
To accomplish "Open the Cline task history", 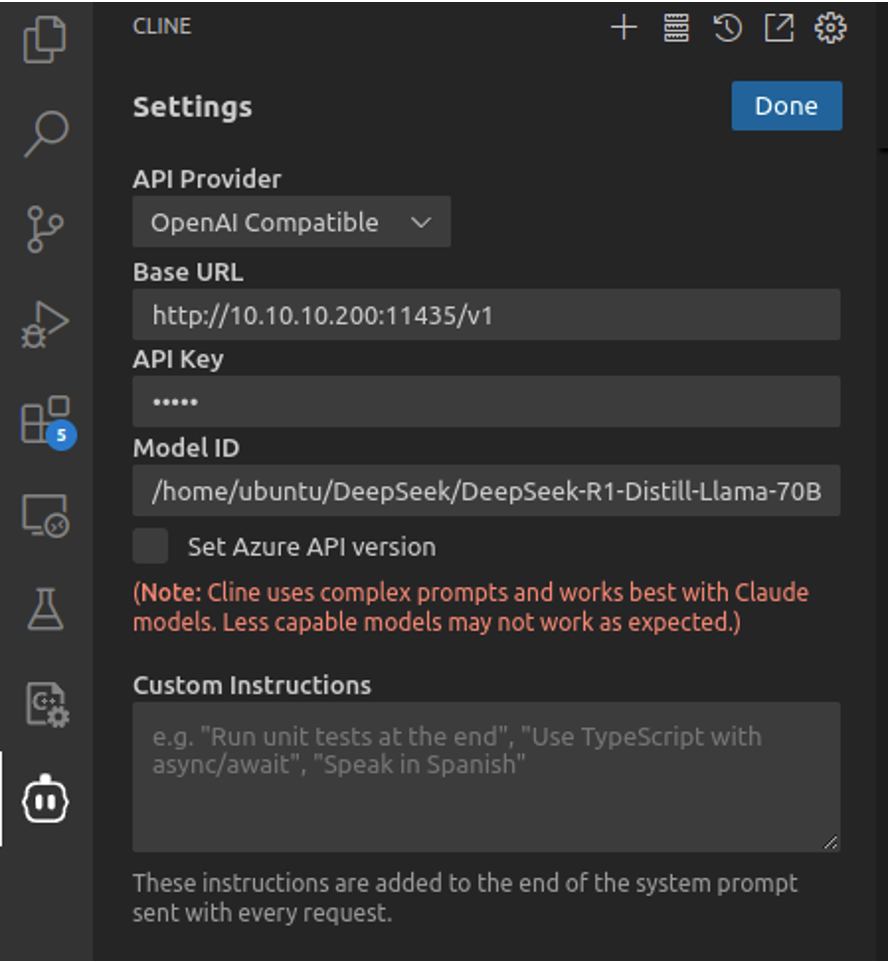I will (727, 28).
